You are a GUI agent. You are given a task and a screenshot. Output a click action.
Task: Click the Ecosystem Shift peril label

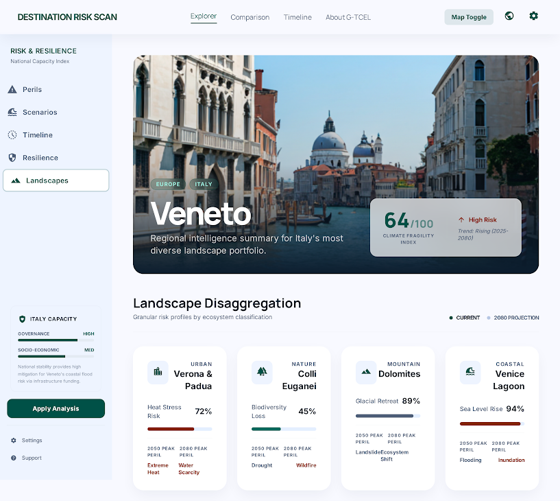(x=394, y=455)
